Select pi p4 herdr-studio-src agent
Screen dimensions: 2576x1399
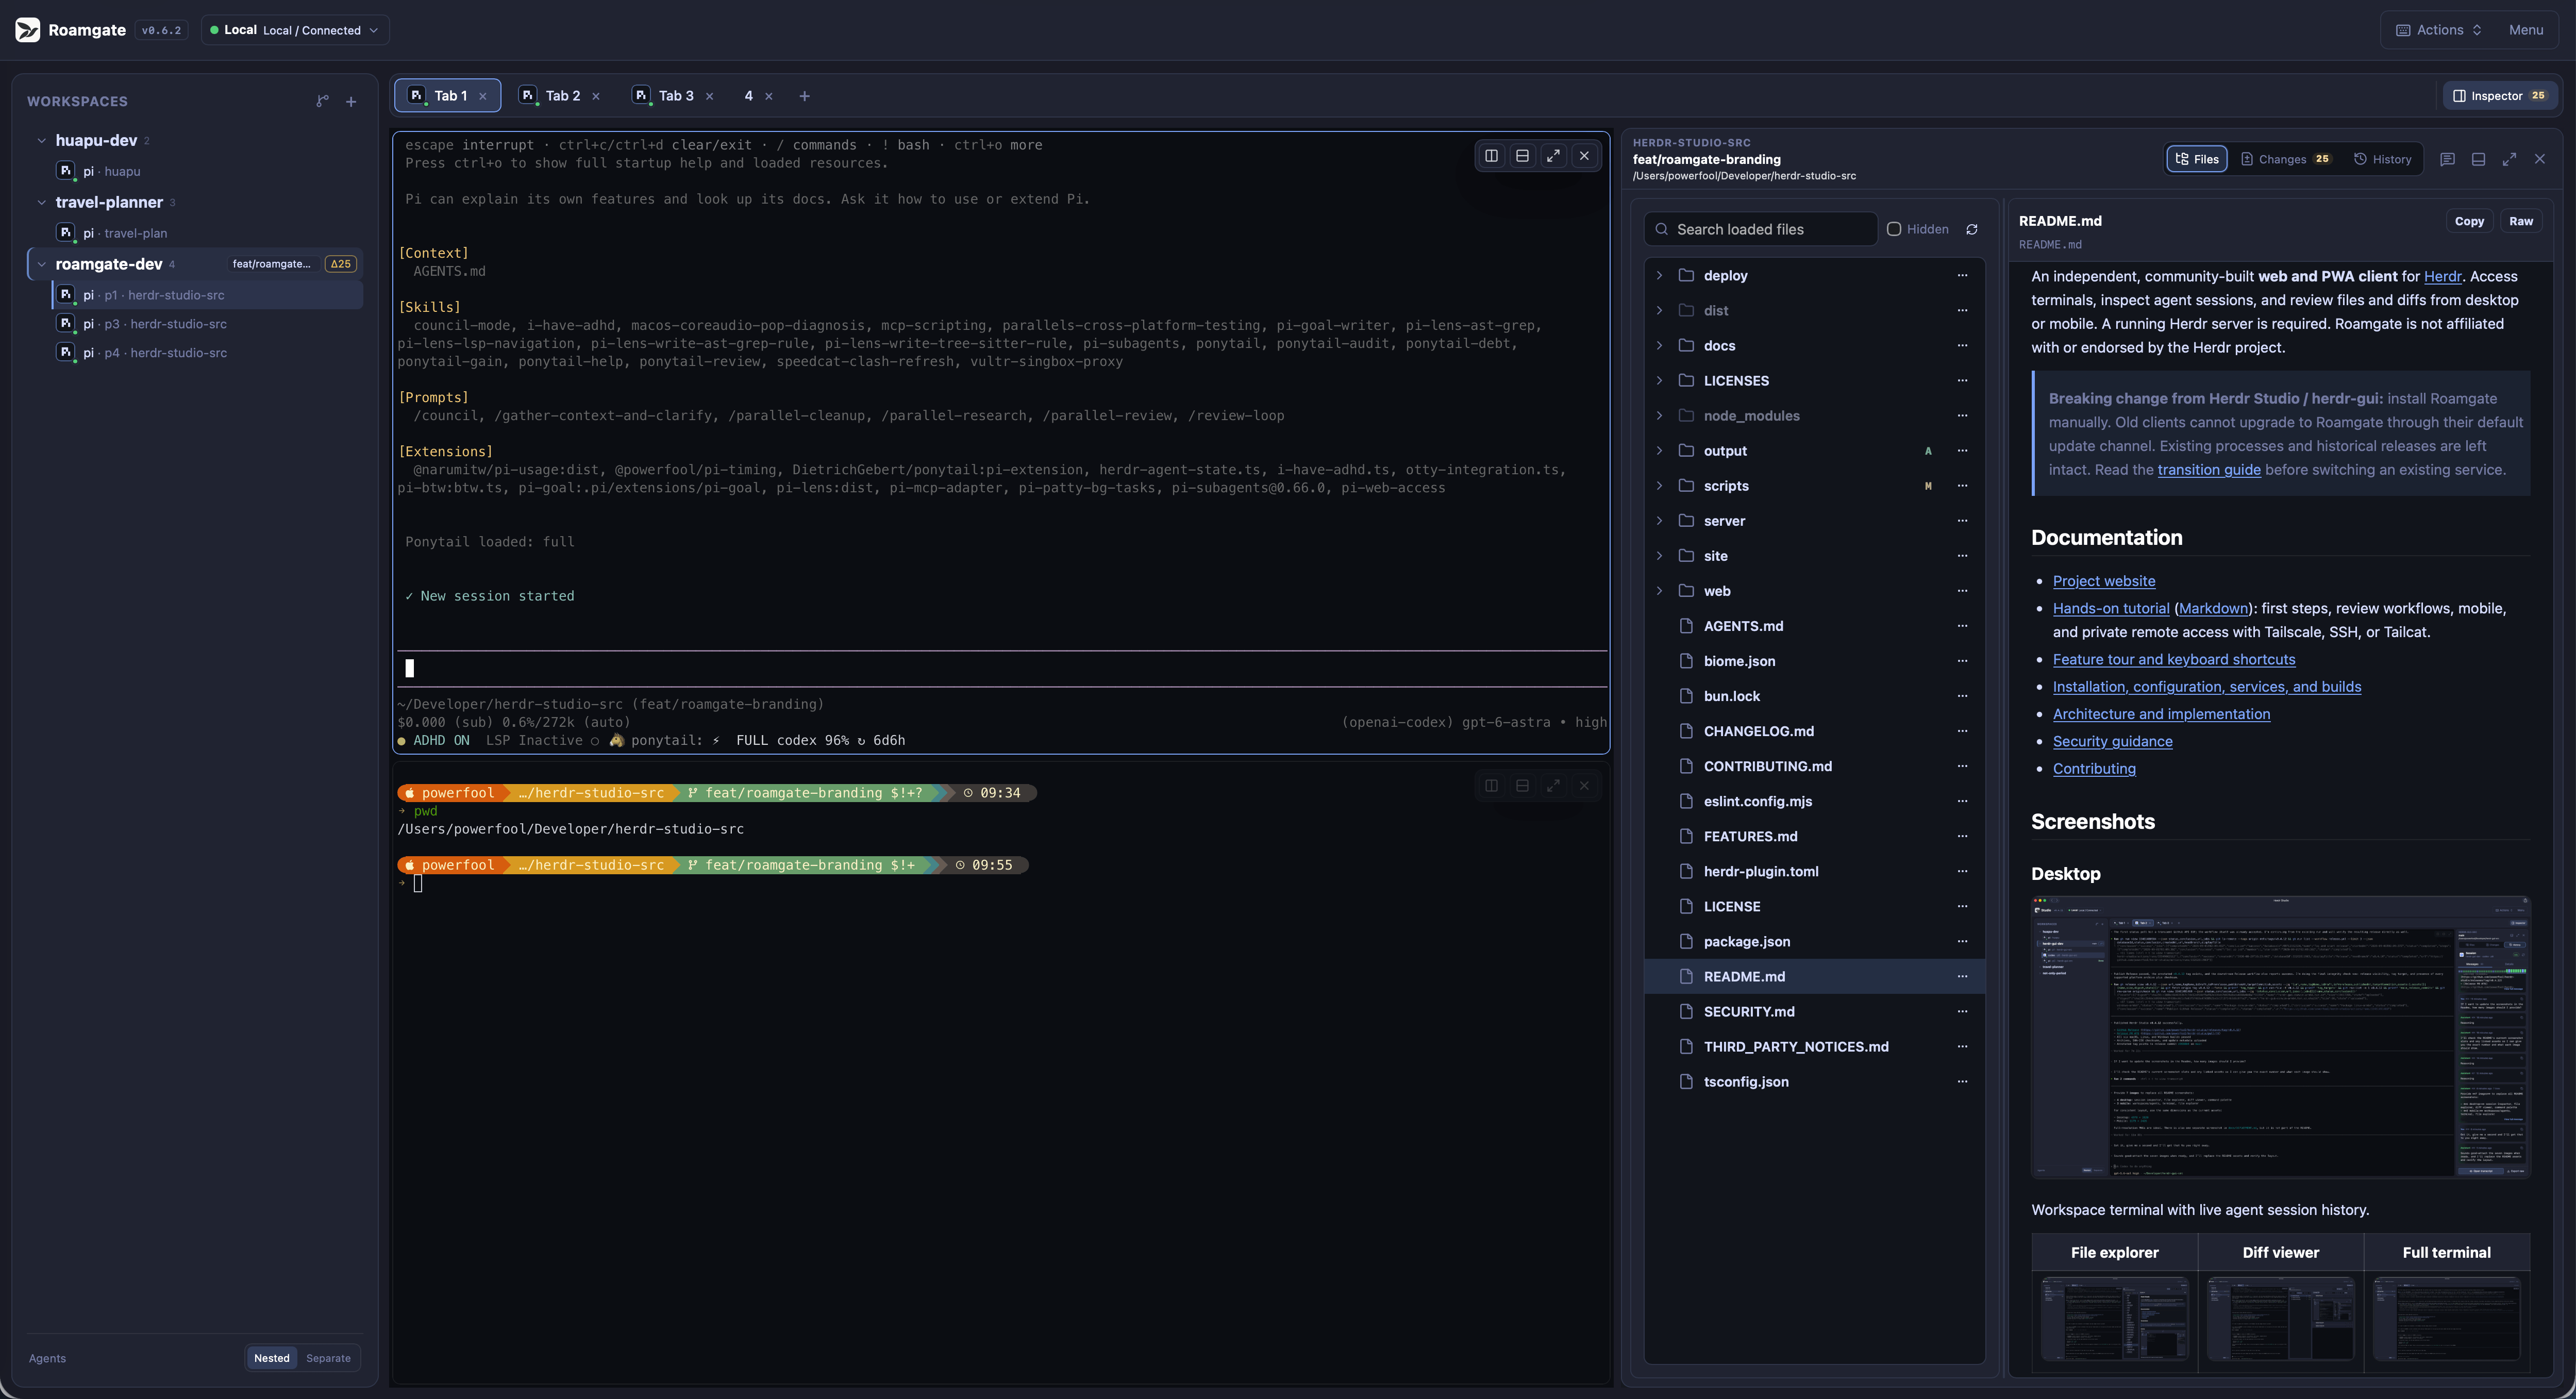tap(208, 353)
